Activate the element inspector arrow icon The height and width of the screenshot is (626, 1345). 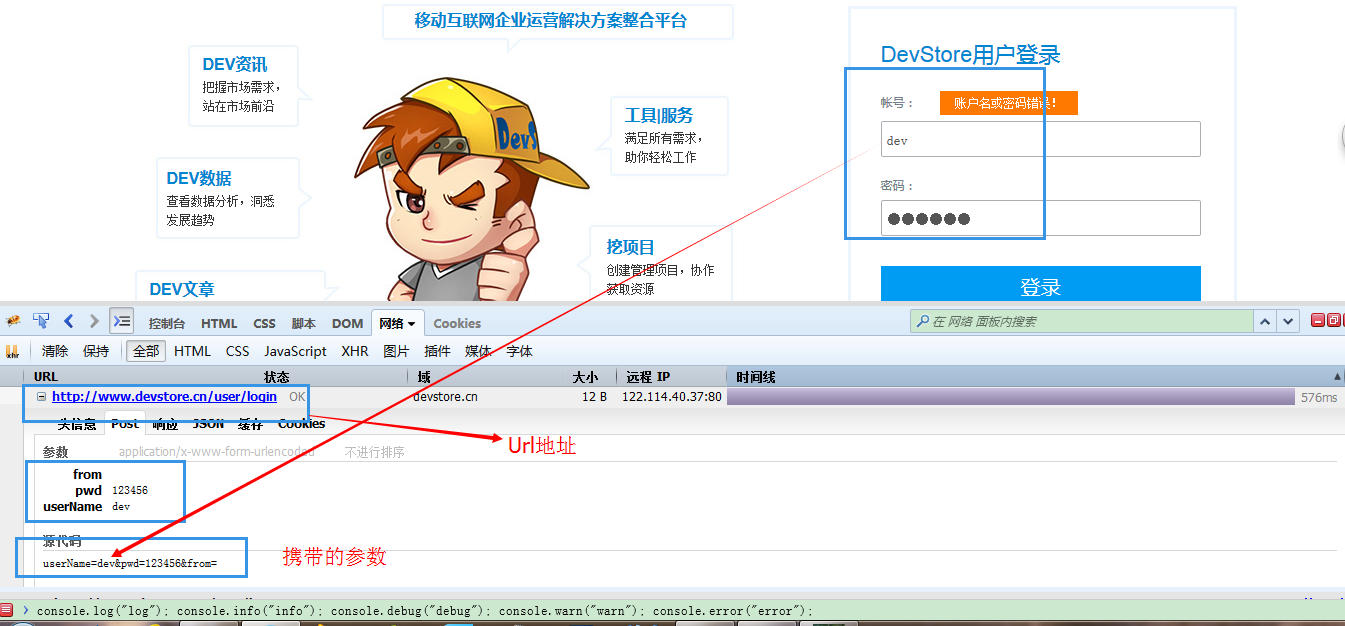point(41,322)
